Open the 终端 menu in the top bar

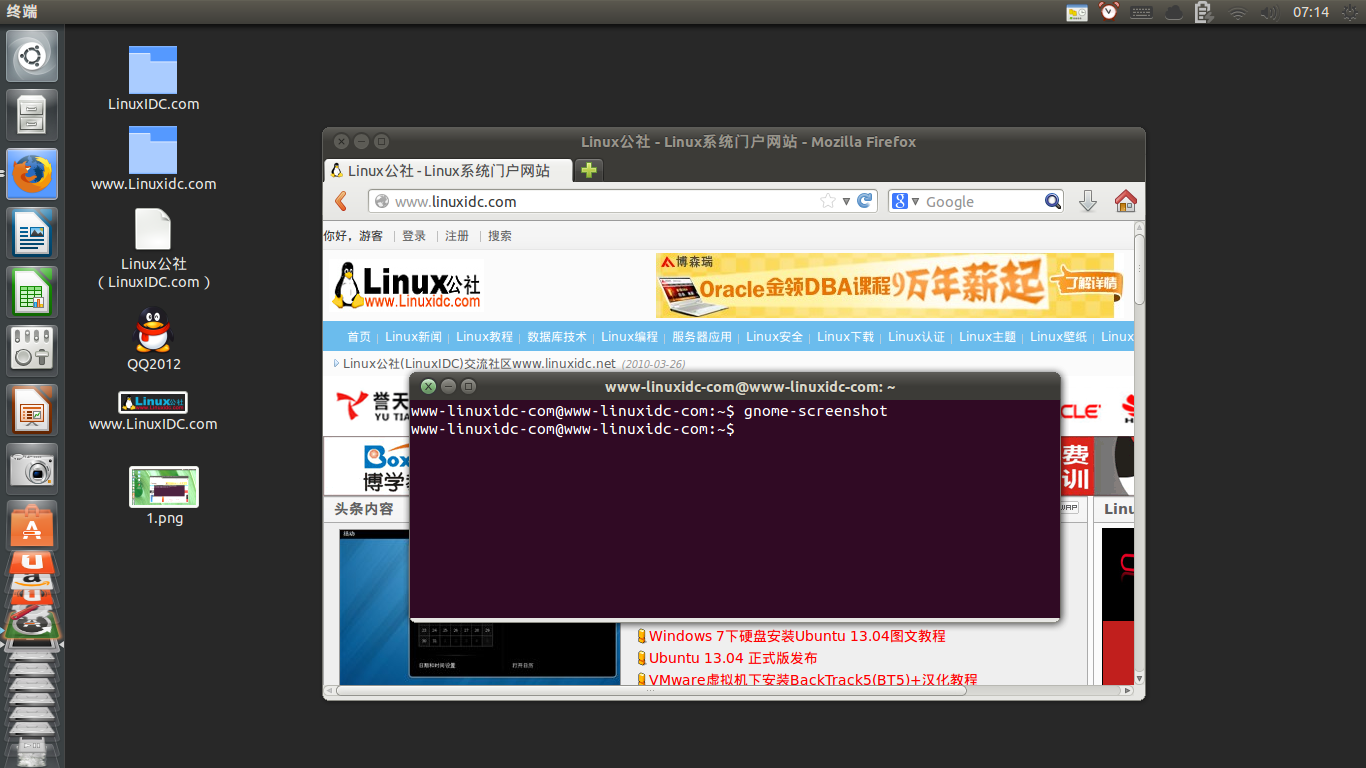22,12
